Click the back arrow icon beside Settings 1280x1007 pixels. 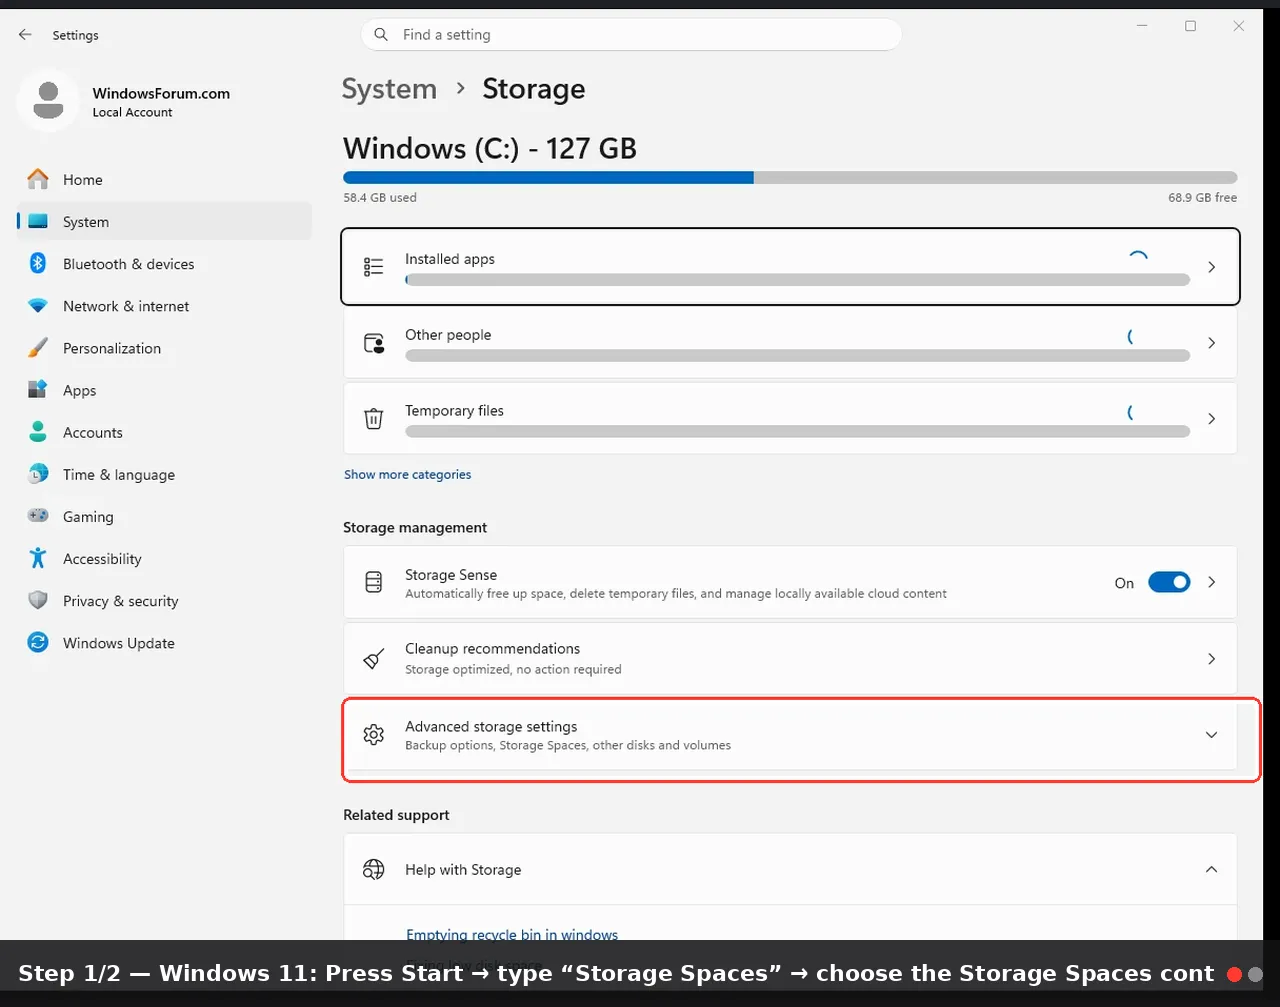25,35
